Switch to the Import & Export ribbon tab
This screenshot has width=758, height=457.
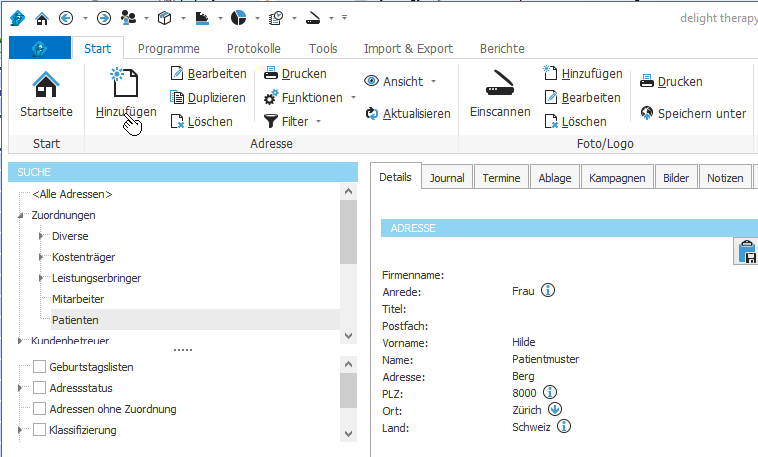[407, 48]
